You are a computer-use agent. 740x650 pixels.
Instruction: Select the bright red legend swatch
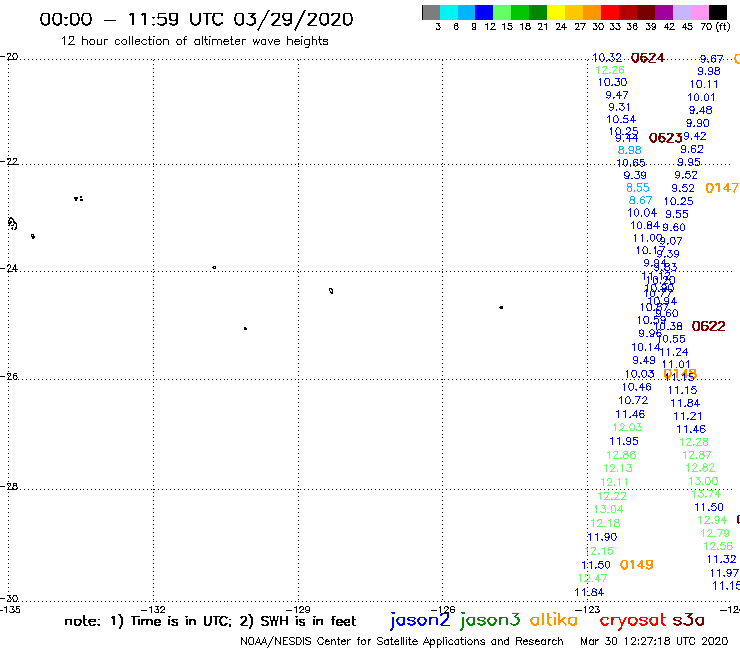(x=610, y=13)
